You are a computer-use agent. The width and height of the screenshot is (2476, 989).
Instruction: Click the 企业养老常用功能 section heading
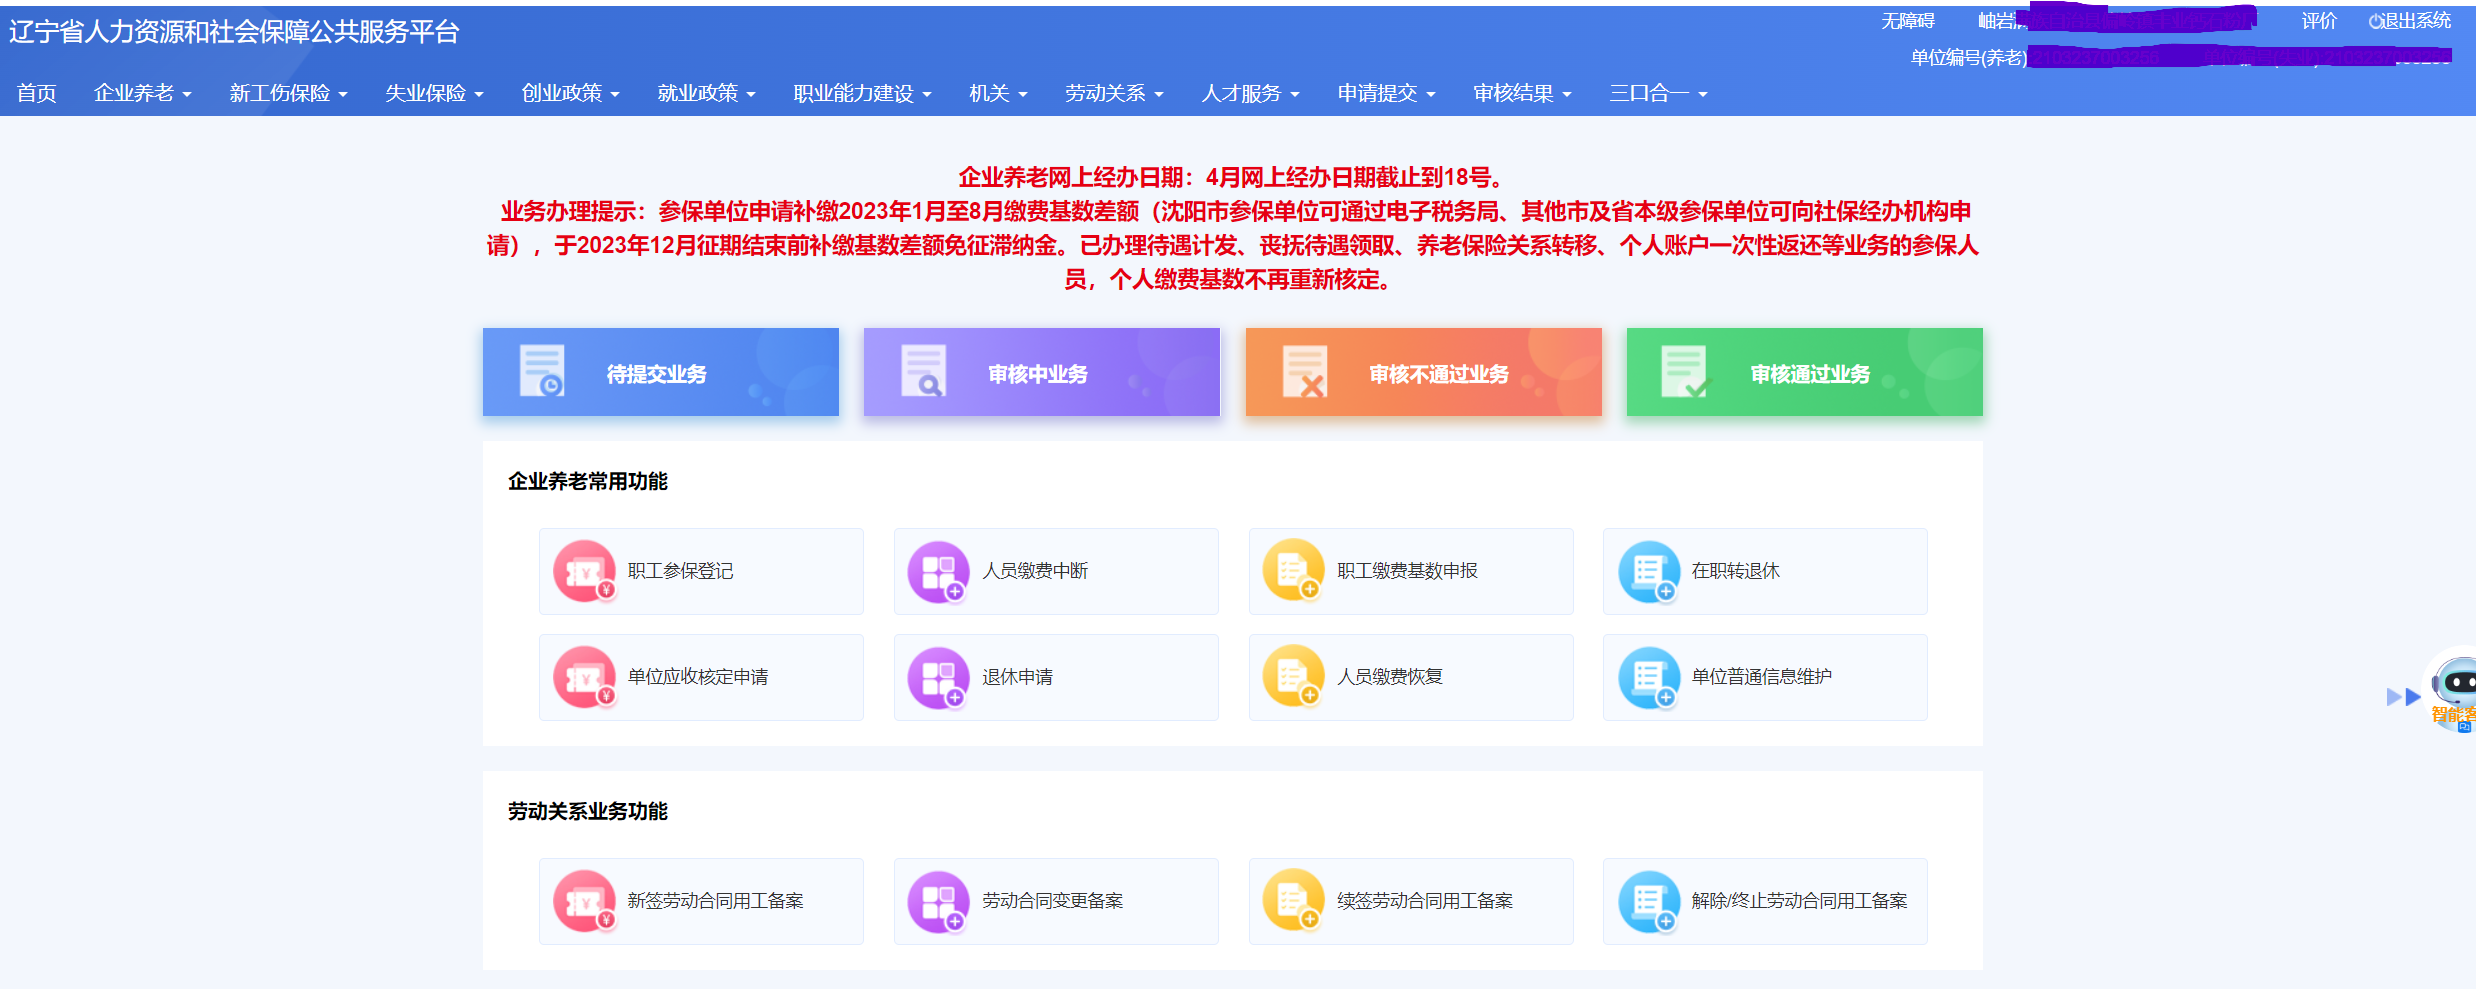588,481
